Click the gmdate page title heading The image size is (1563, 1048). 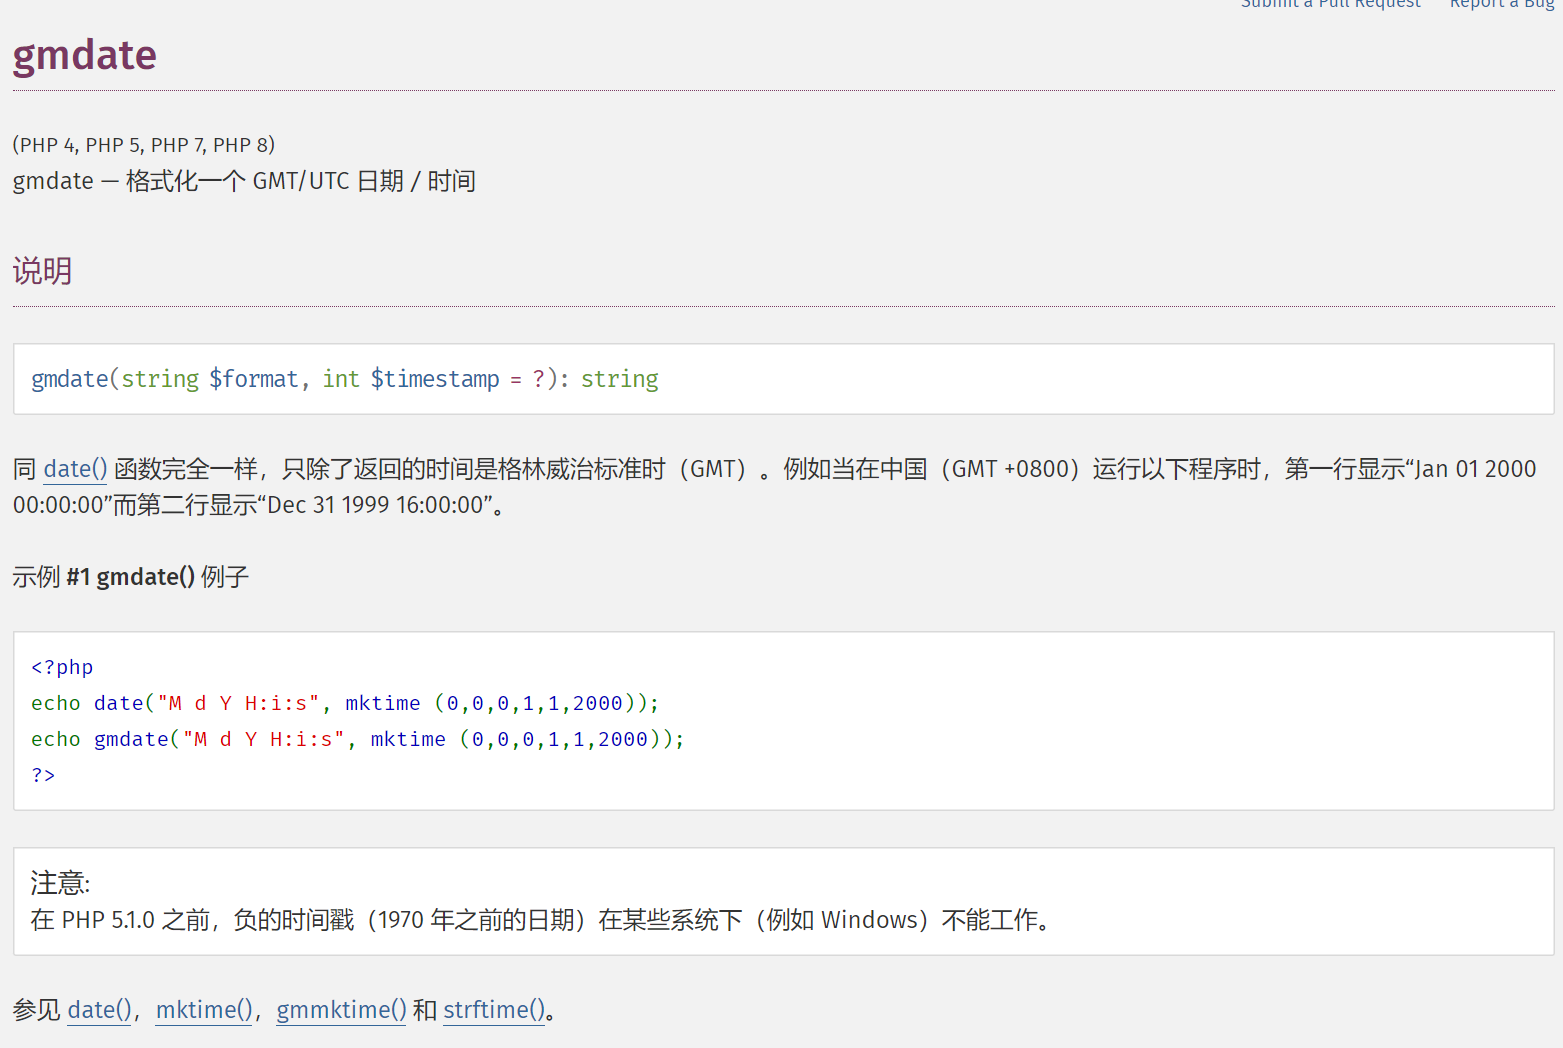(85, 55)
